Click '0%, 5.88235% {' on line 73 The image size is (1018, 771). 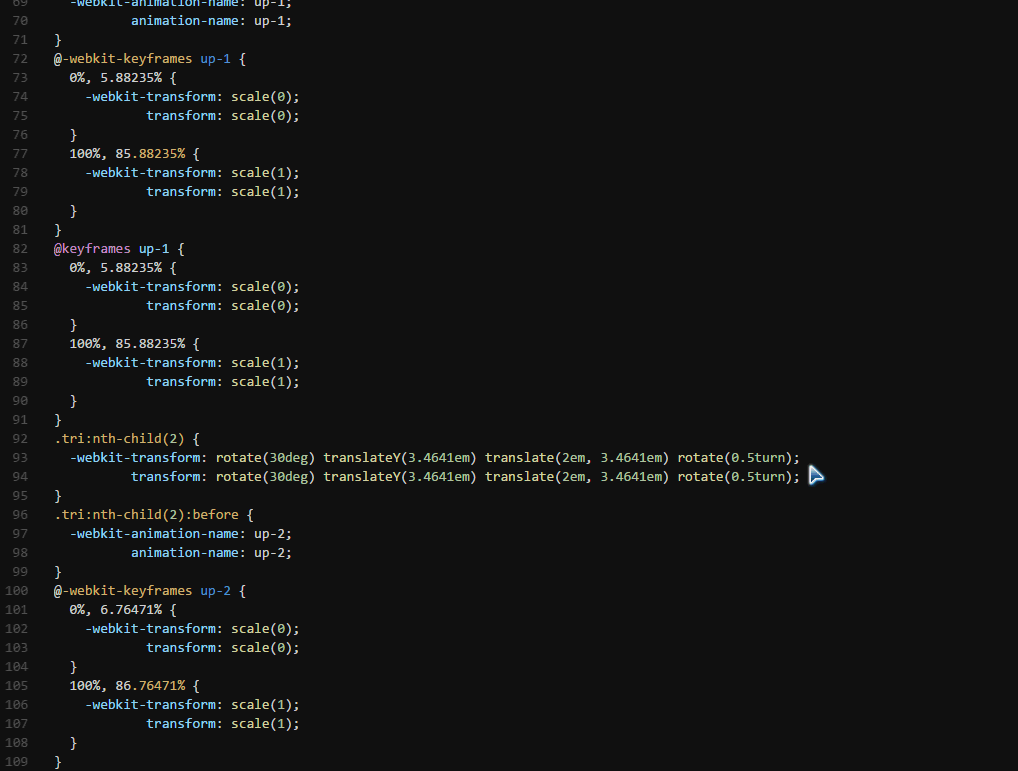click(123, 77)
